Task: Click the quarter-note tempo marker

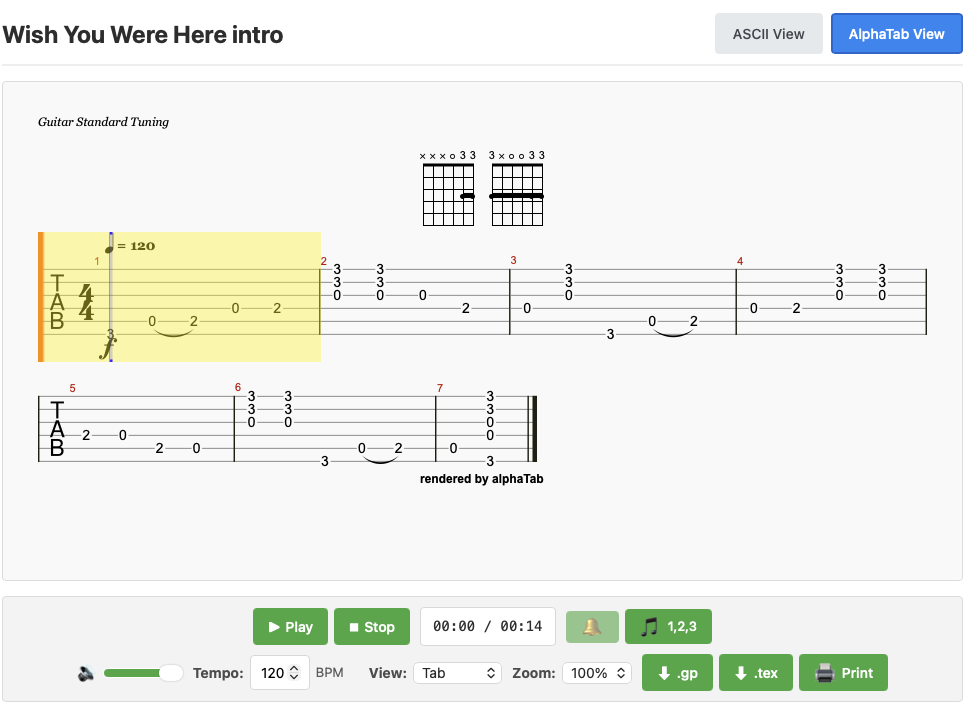Action: click(110, 245)
